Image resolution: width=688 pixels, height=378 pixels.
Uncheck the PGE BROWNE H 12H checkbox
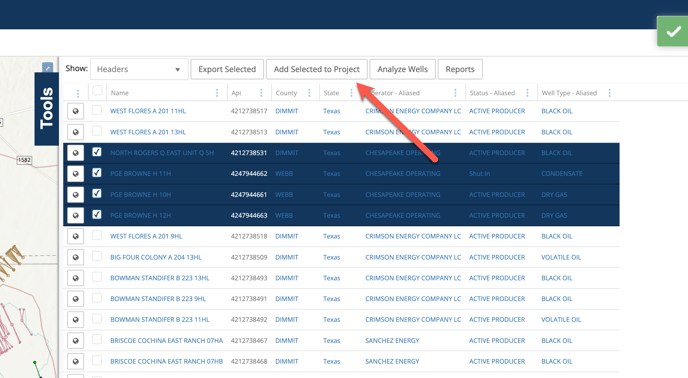click(x=97, y=214)
